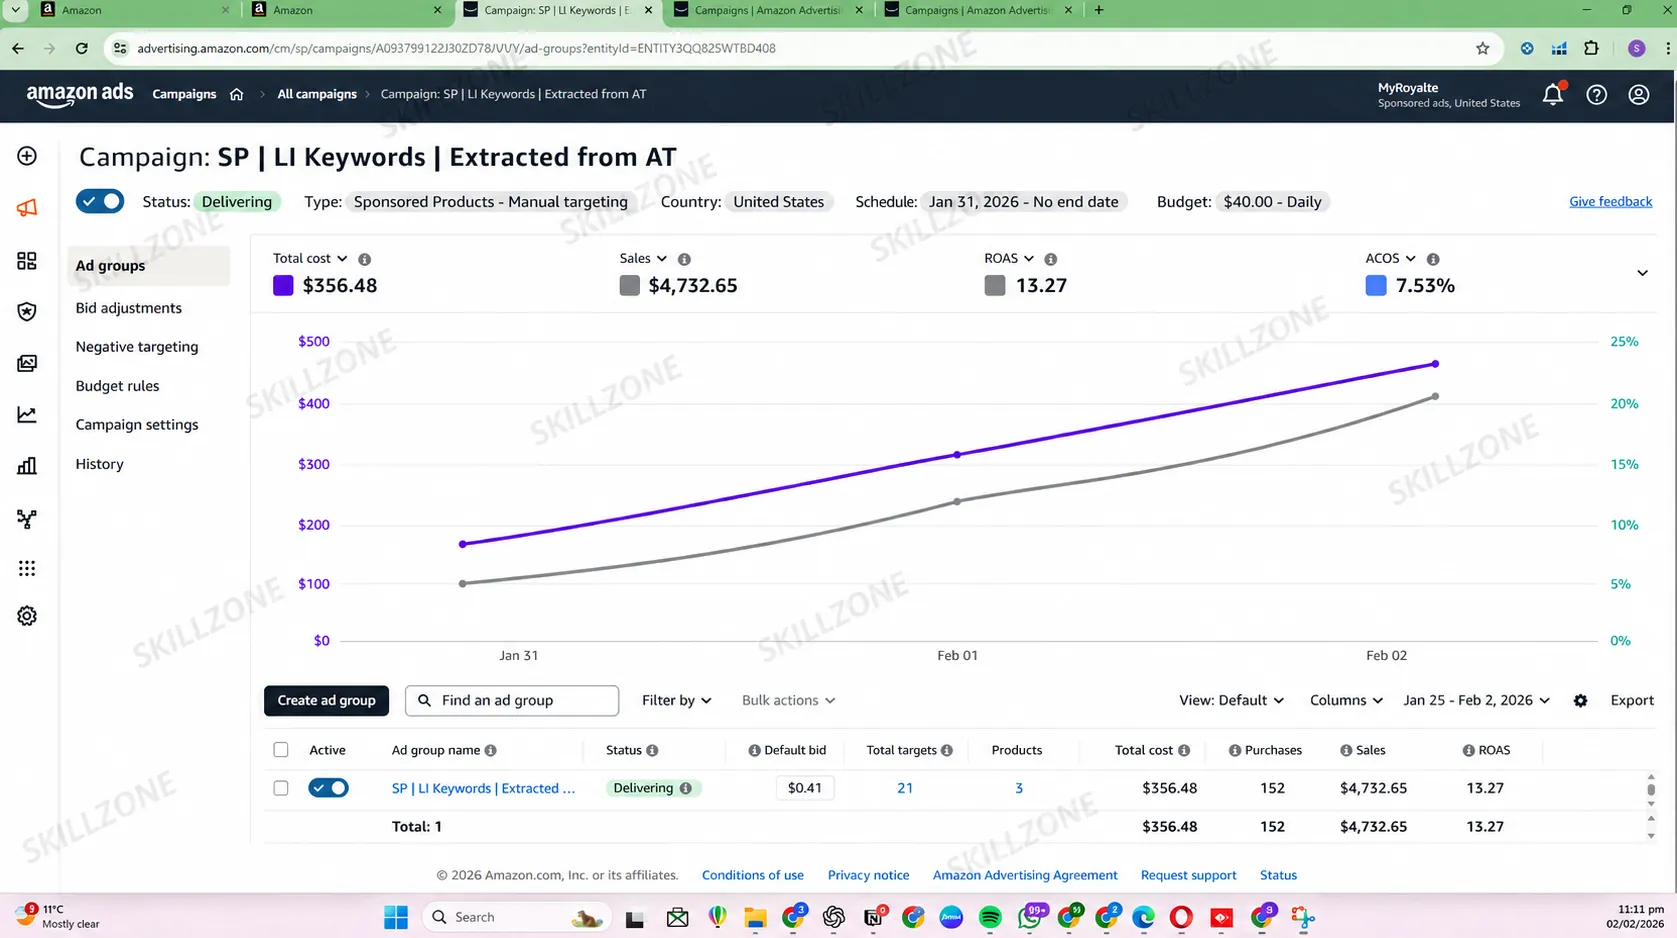Select Budget rules in side menu
The image size is (1677, 938).
coord(117,386)
